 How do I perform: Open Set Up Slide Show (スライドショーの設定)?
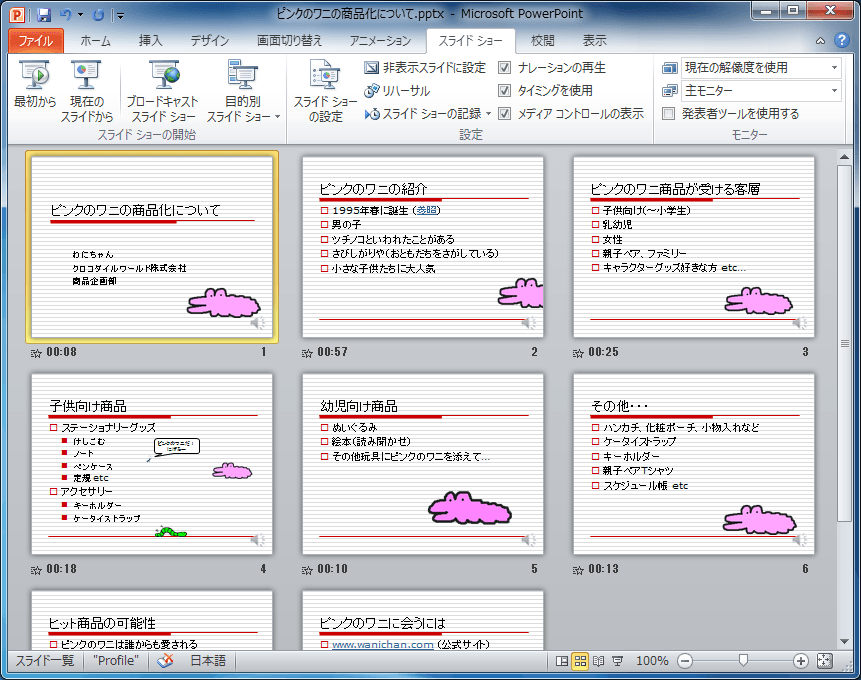pos(325,91)
